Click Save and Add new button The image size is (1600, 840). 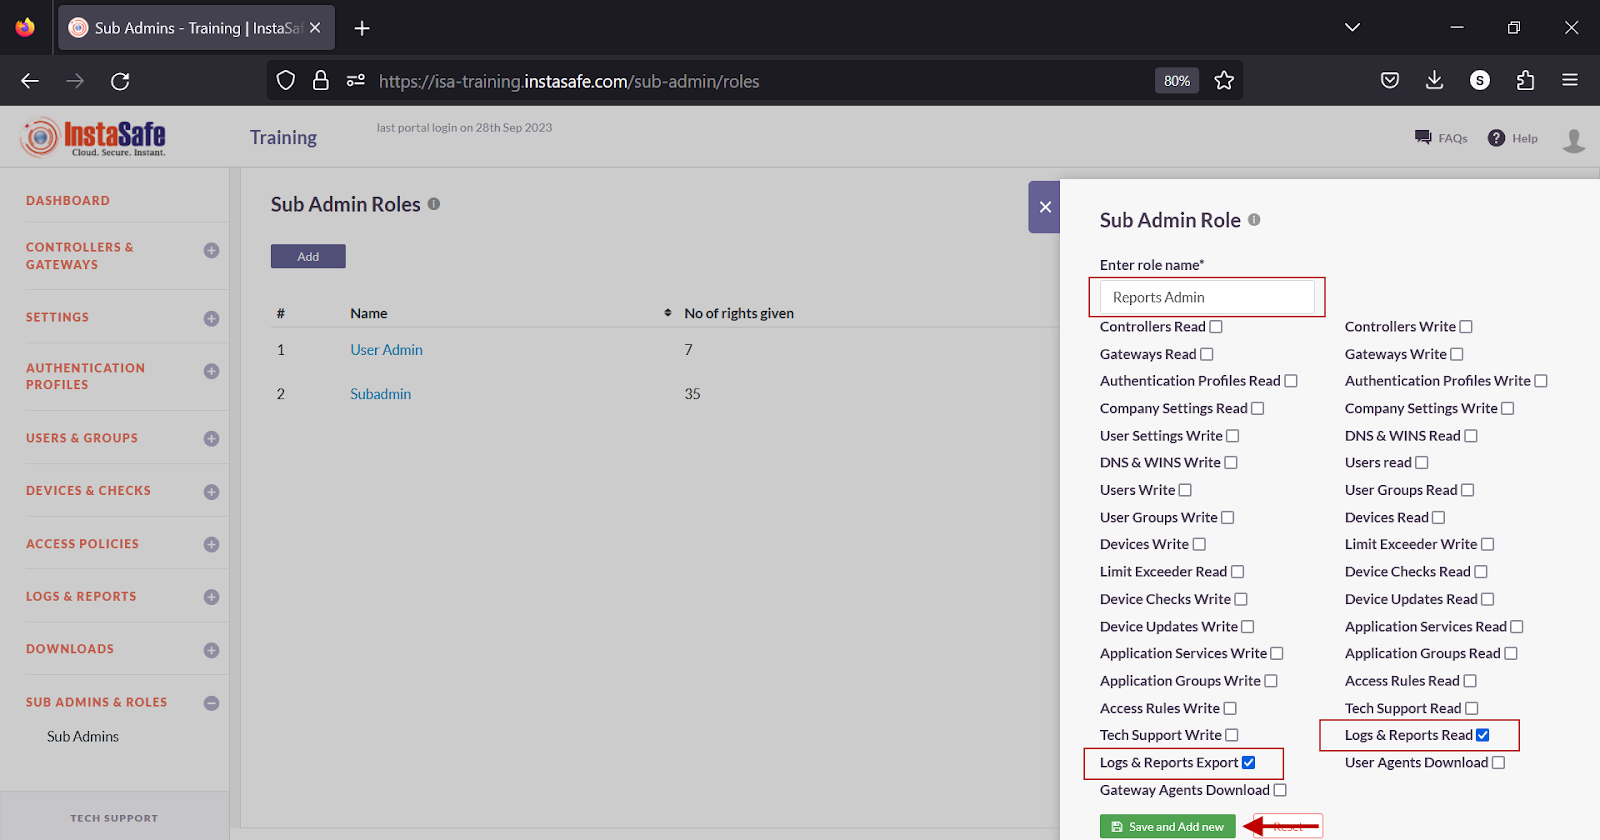coord(1167,827)
